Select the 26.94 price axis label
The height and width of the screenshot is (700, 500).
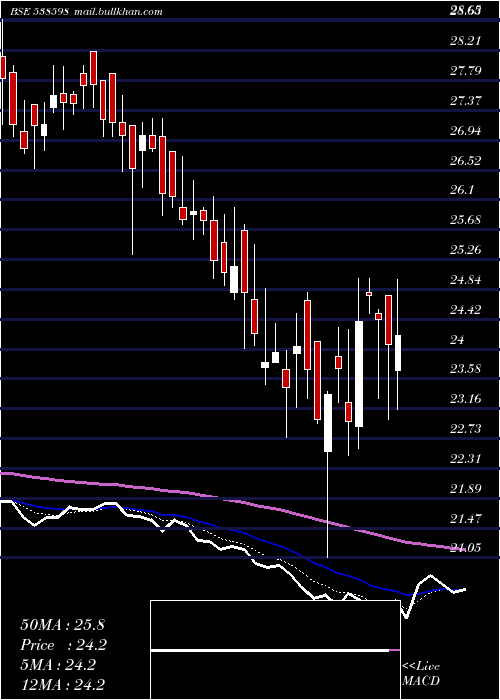click(x=465, y=130)
